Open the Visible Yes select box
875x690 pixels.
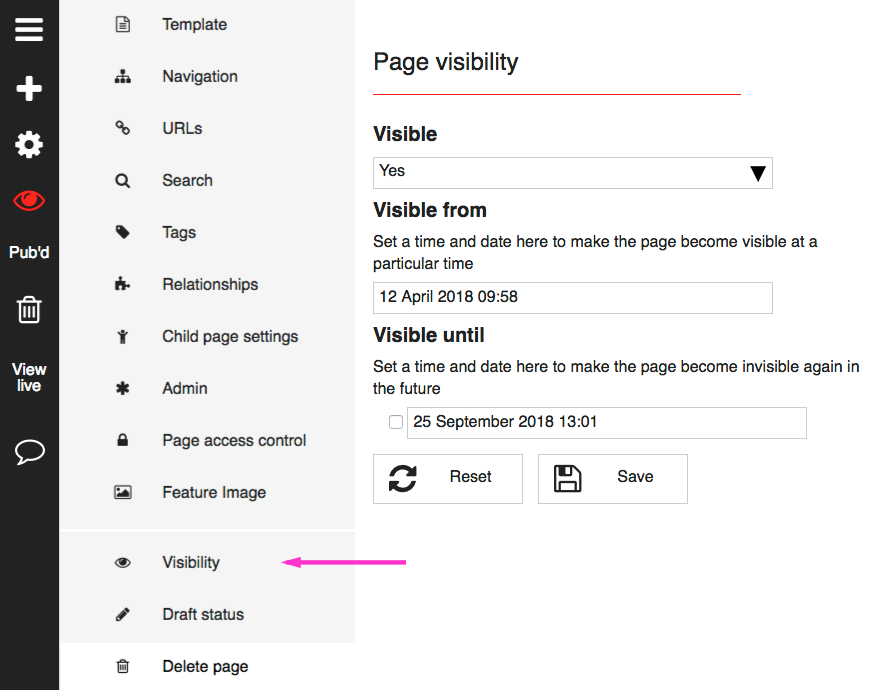tap(573, 173)
